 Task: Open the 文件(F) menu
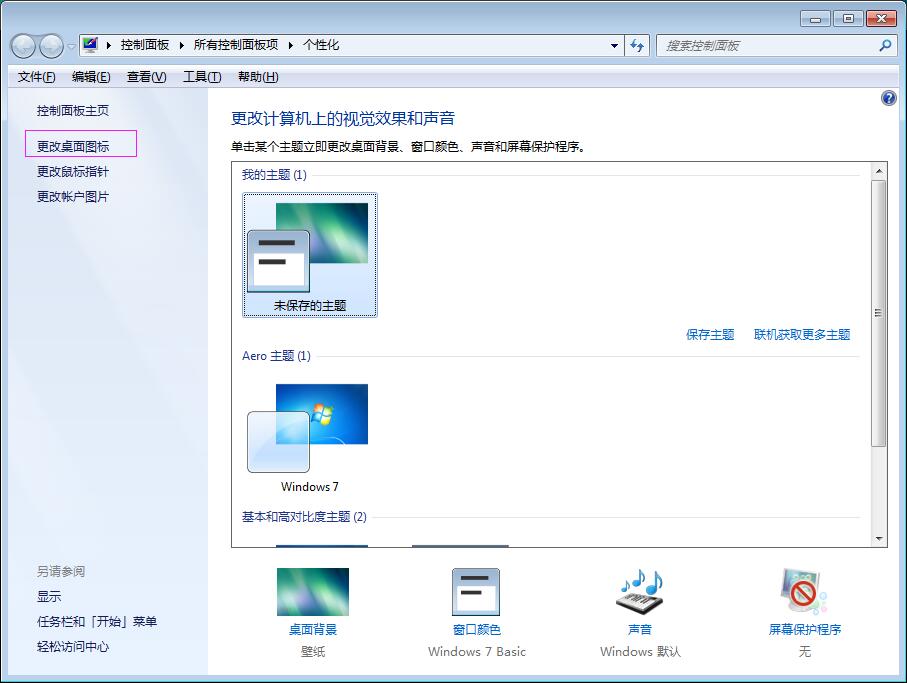(37, 77)
